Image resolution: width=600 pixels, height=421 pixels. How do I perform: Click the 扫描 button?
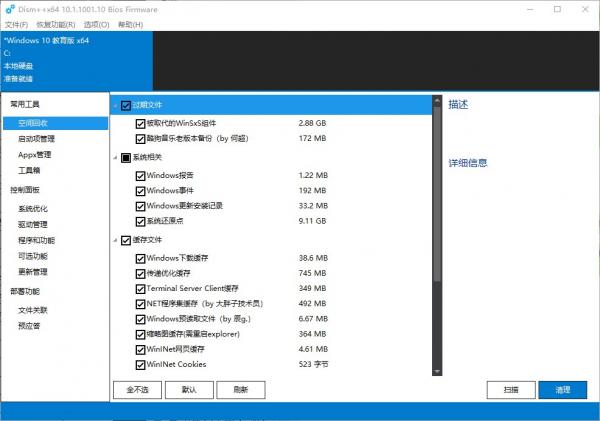(x=511, y=390)
